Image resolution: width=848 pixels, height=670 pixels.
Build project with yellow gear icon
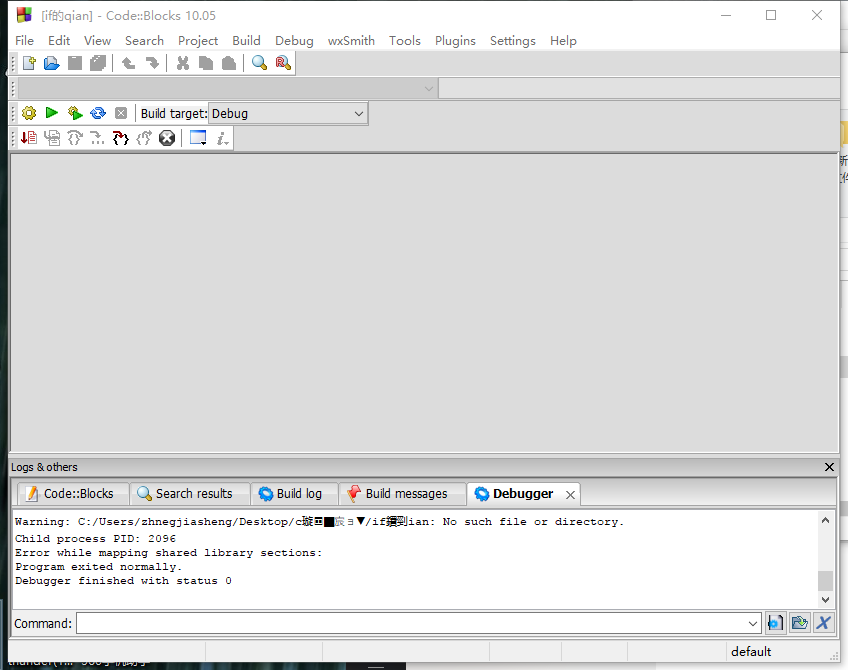click(29, 113)
